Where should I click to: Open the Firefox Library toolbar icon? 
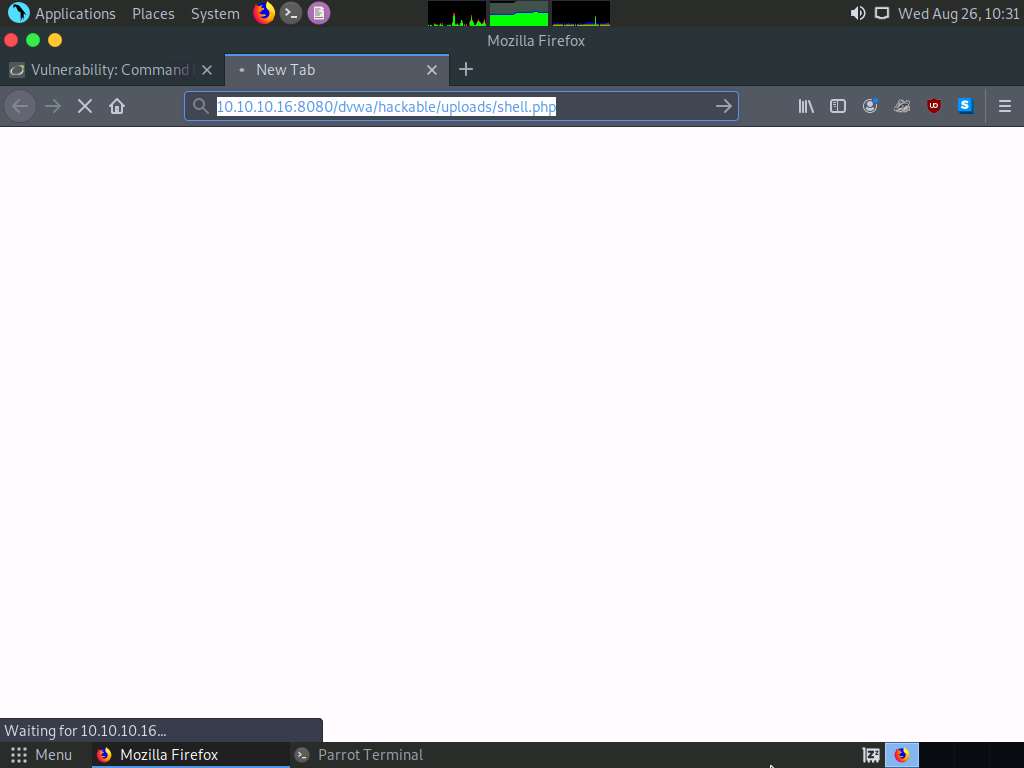tap(805, 106)
